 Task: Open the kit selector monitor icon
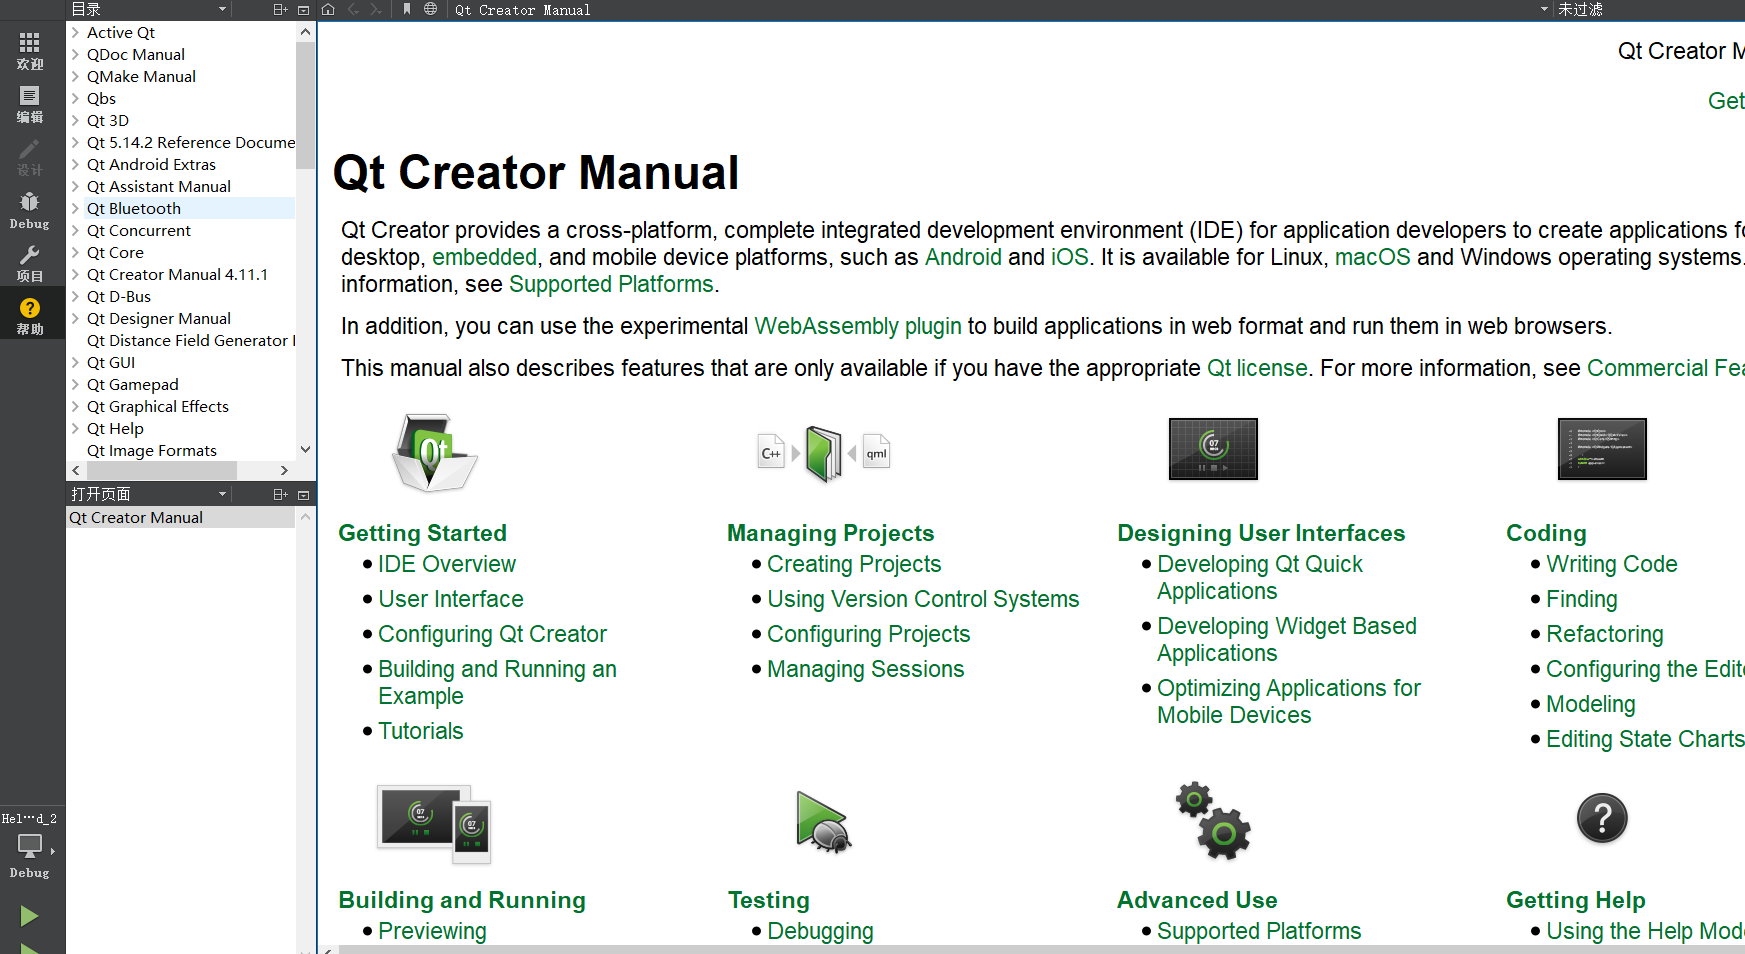click(30, 847)
